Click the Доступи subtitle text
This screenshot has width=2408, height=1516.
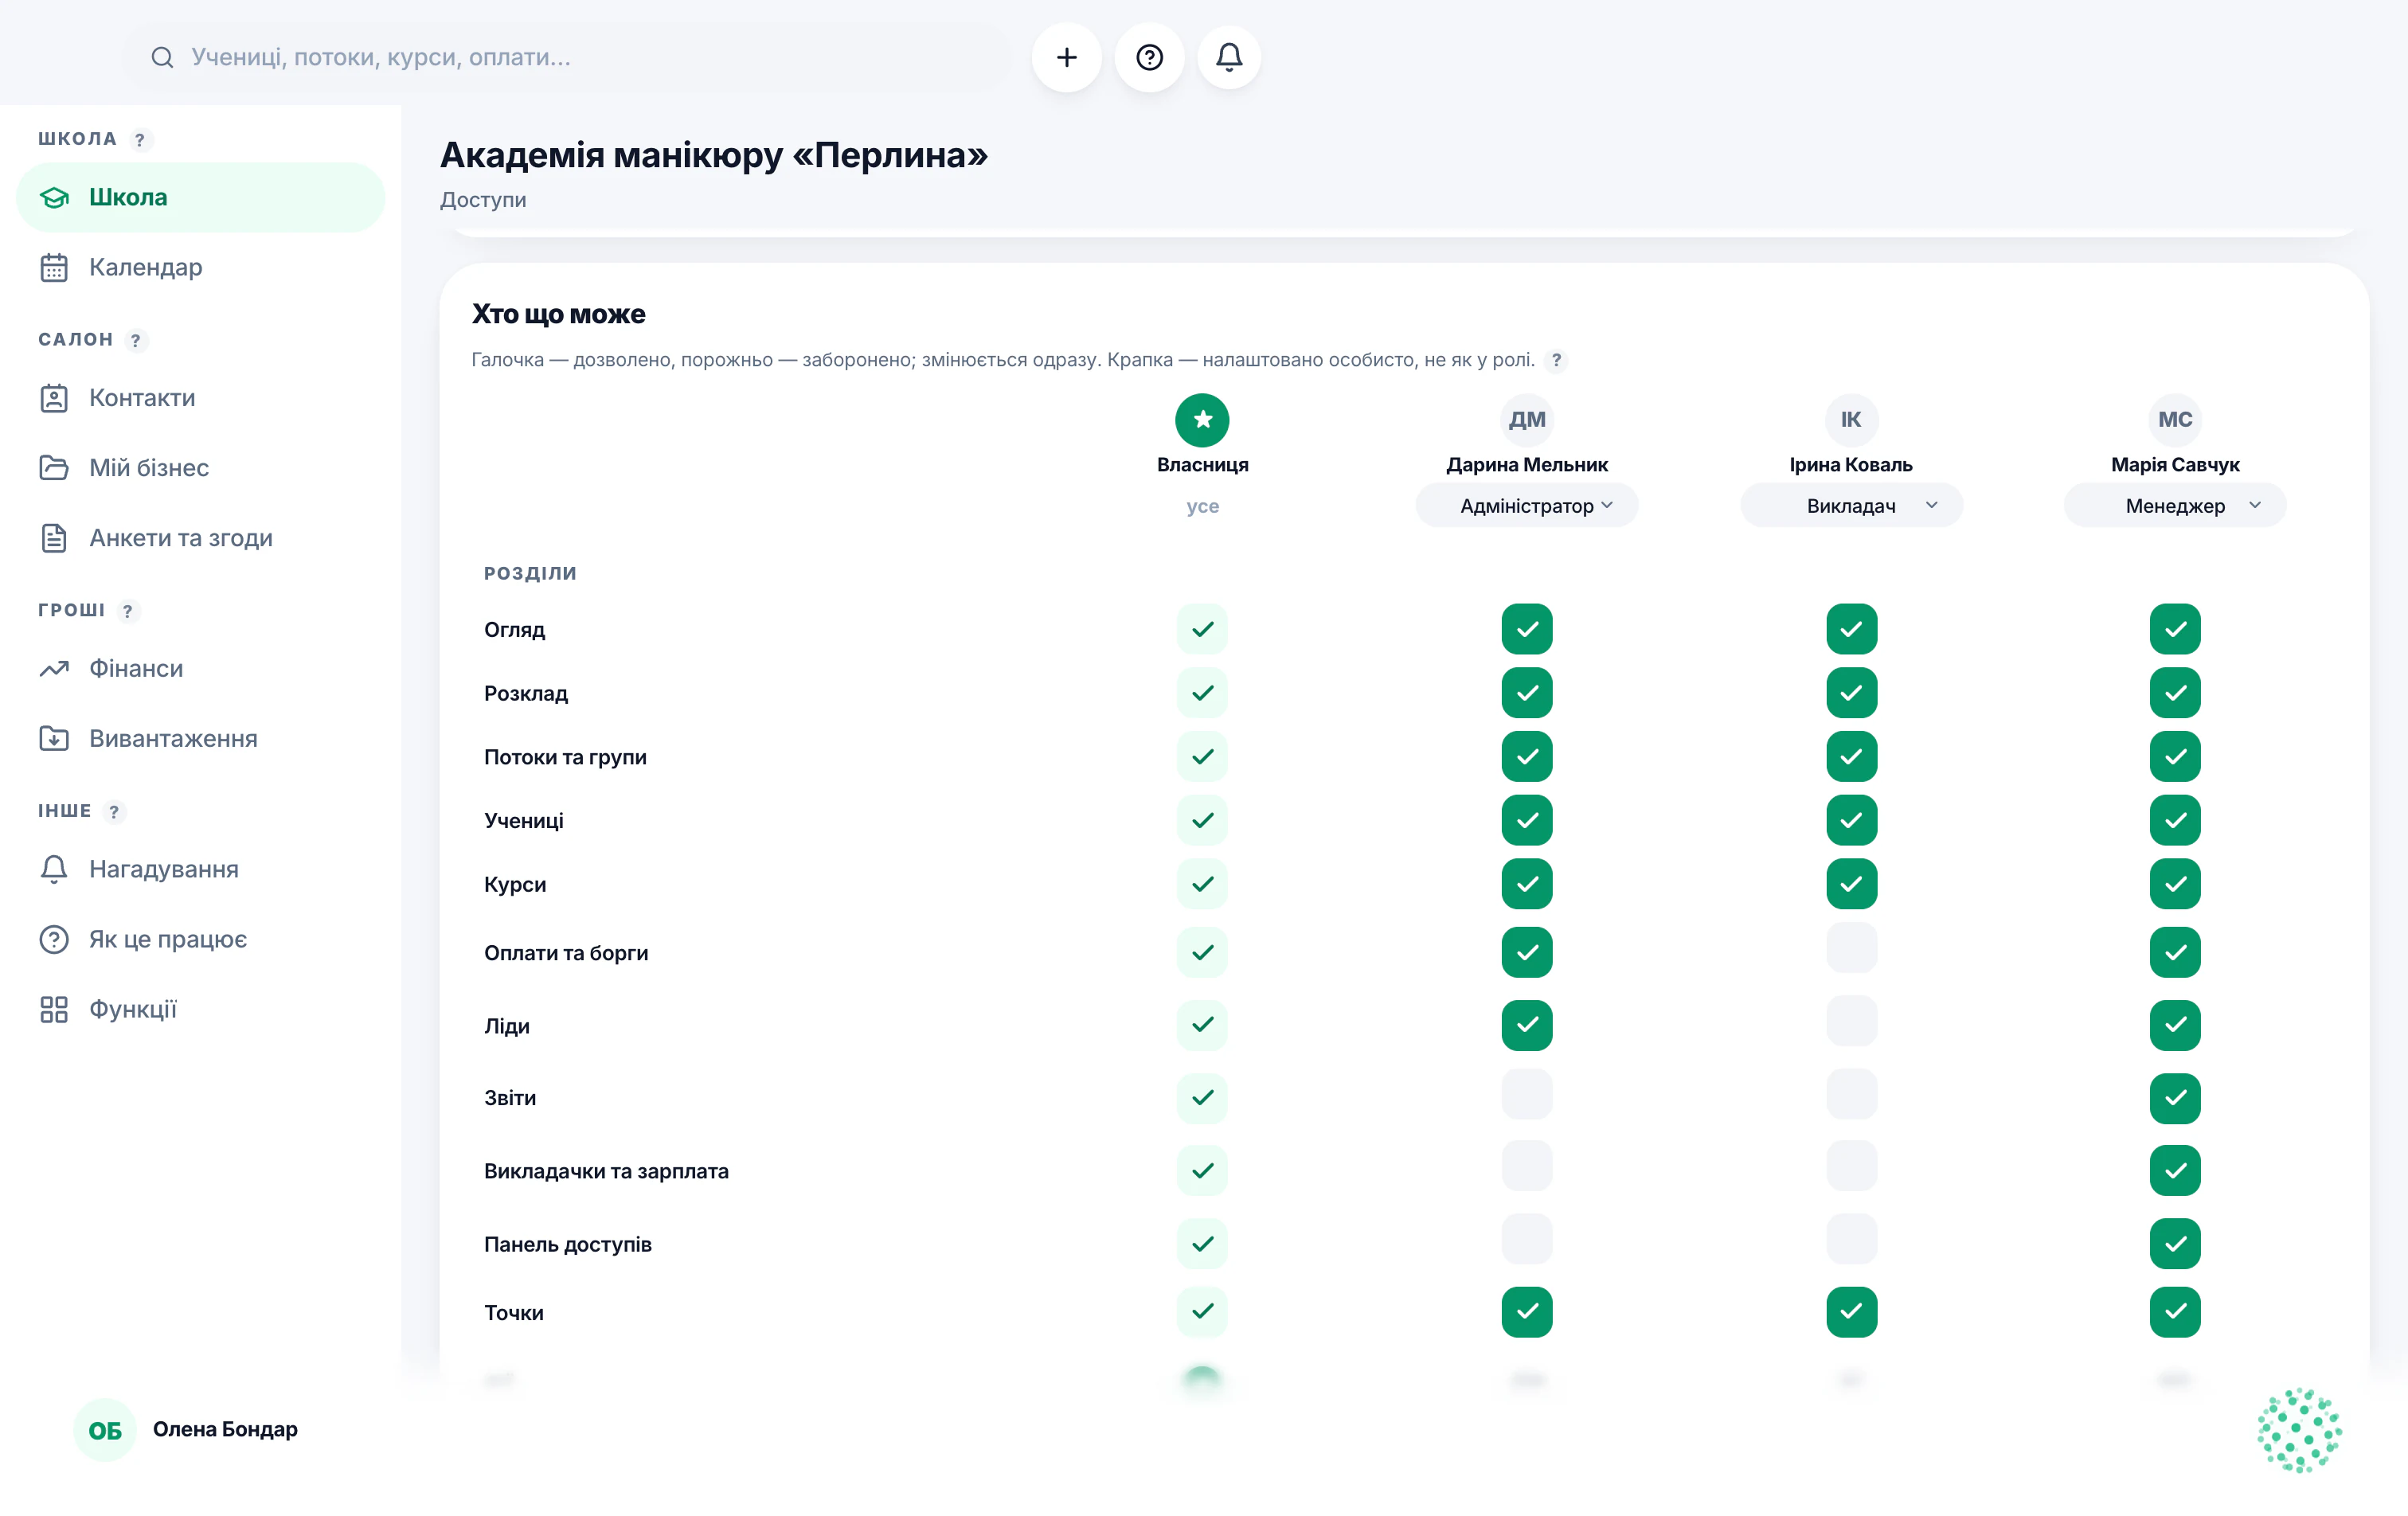point(483,200)
